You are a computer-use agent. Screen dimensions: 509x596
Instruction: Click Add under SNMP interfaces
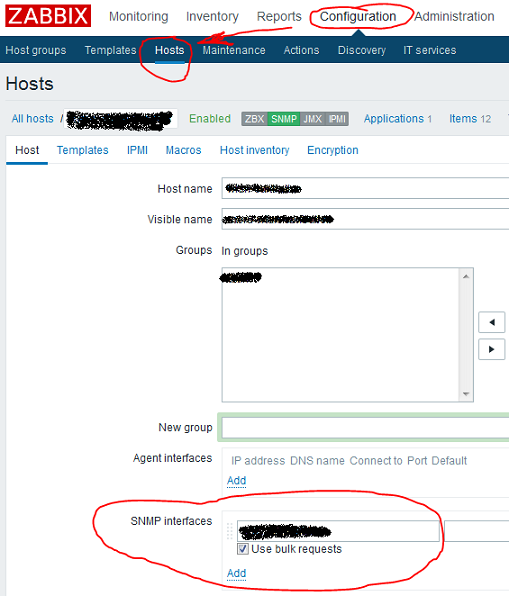click(x=236, y=573)
